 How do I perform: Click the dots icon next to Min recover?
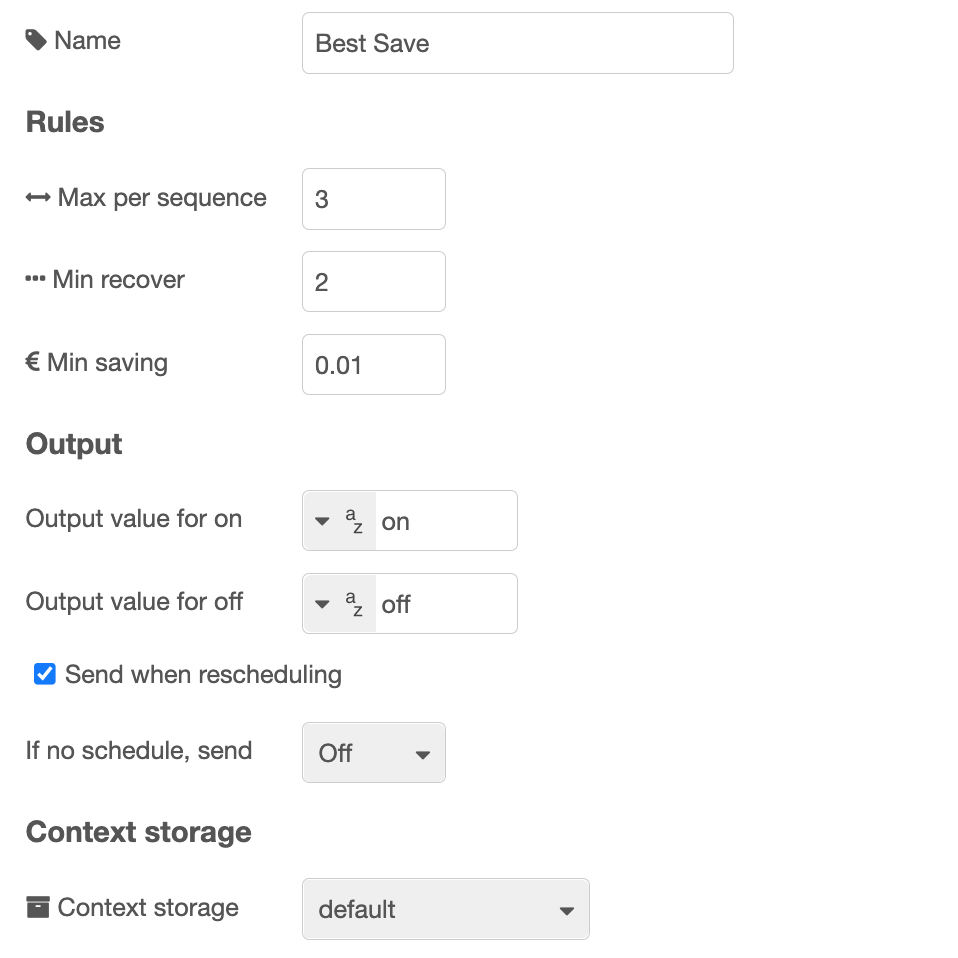click(x=35, y=279)
